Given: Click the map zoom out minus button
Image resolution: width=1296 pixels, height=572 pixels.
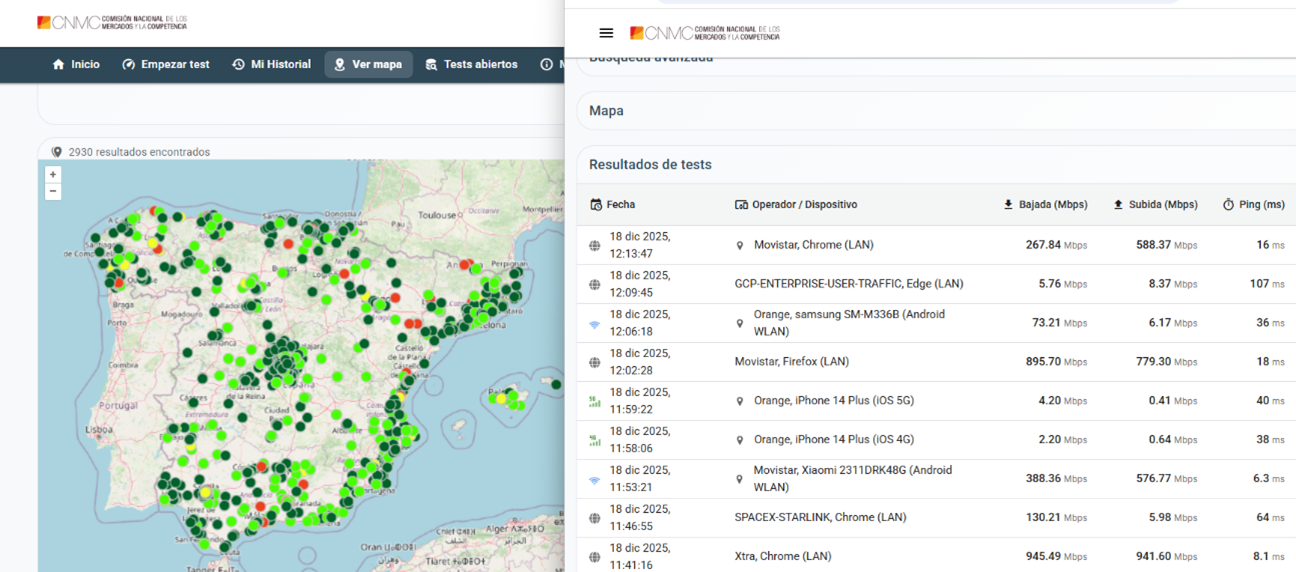Looking at the screenshot, I should 53,191.
